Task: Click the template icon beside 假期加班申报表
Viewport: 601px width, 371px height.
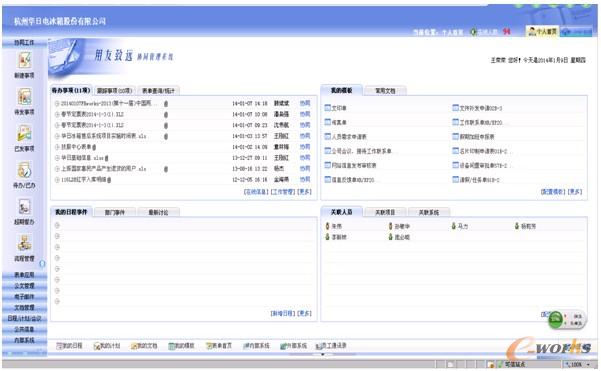Action: [455, 136]
